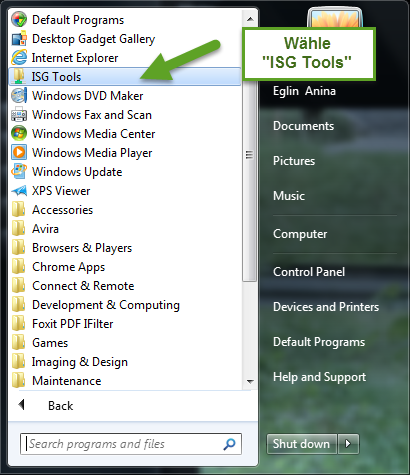This screenshot has height=475, width=410.
Task: Open shutdown options arrow menu
Action: tap(348, 444)
